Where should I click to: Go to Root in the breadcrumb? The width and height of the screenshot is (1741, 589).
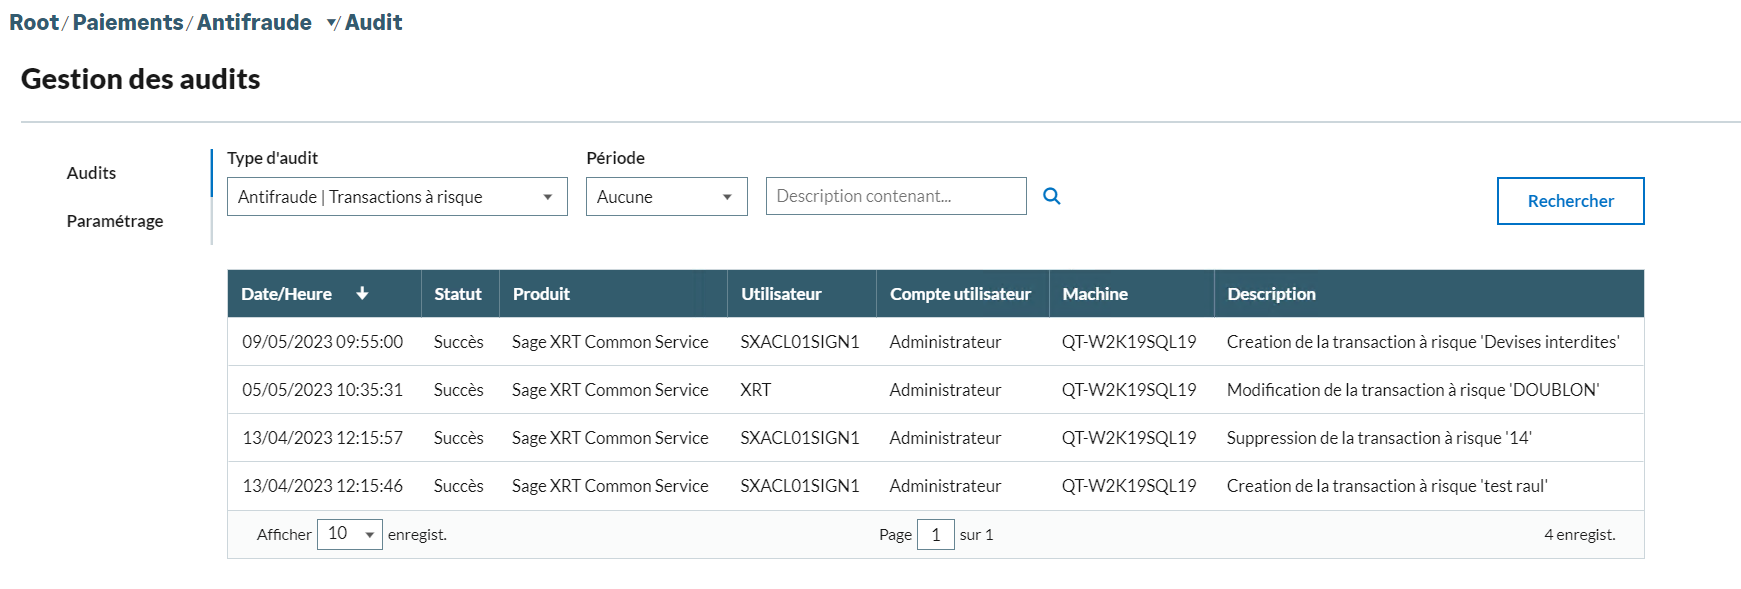coord(34,22)
